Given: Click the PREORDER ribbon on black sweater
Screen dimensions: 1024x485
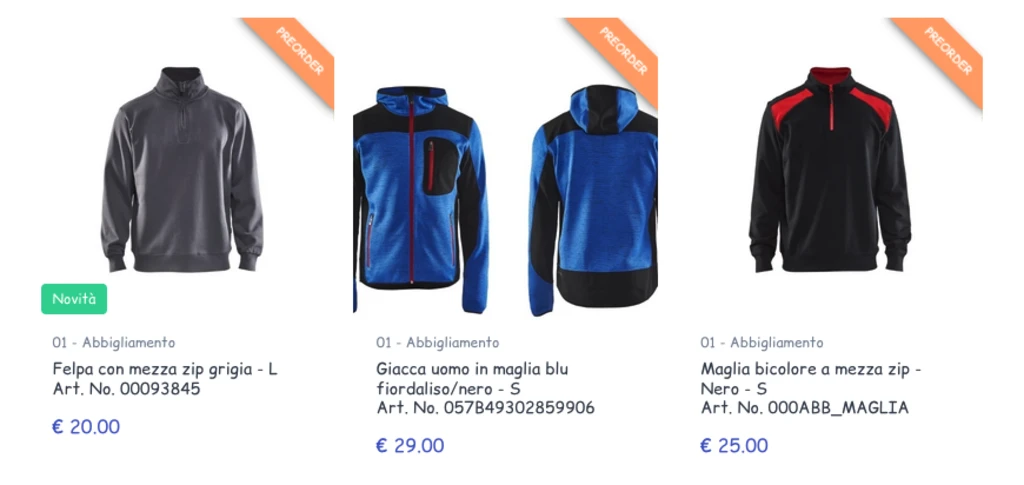Looking at the screenshot, I should [945, 54].
